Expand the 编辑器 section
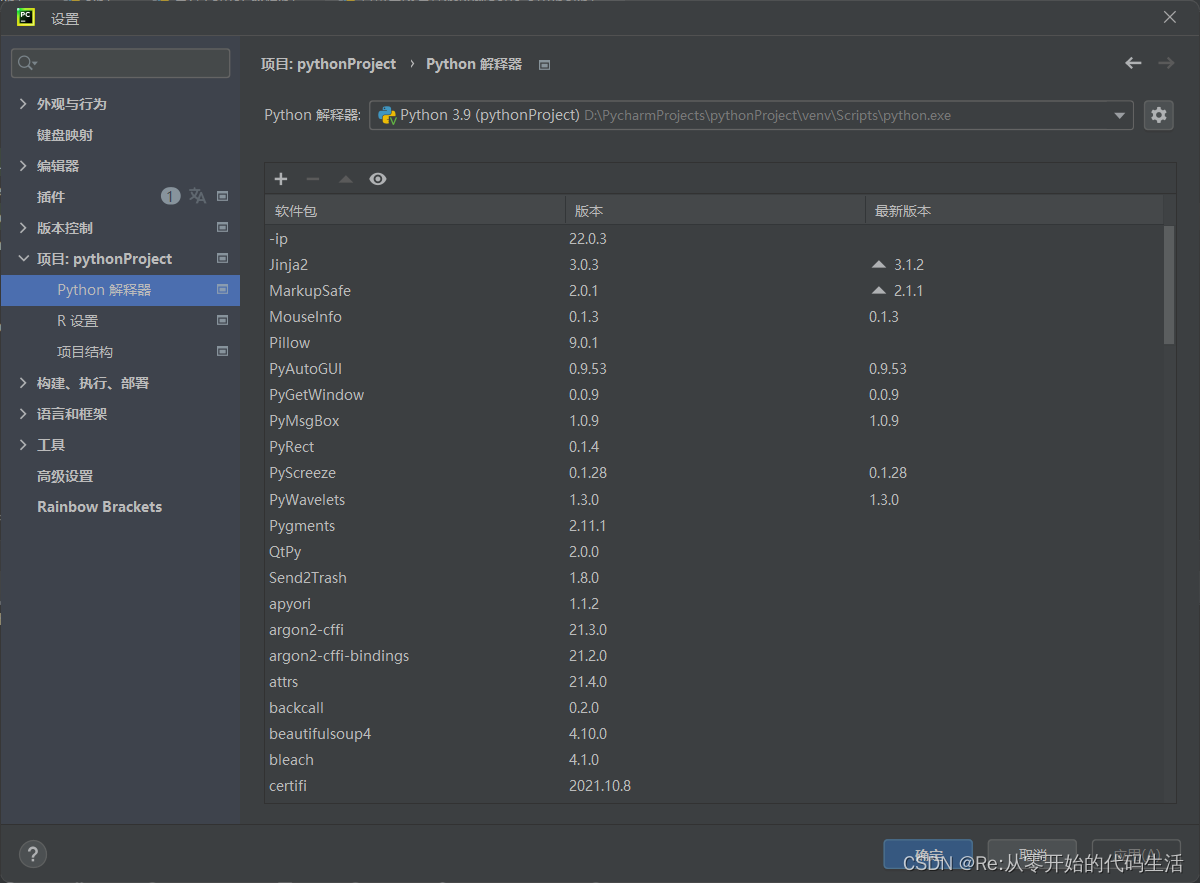This screenshot has height=883, width=1200. click(24, 166)
